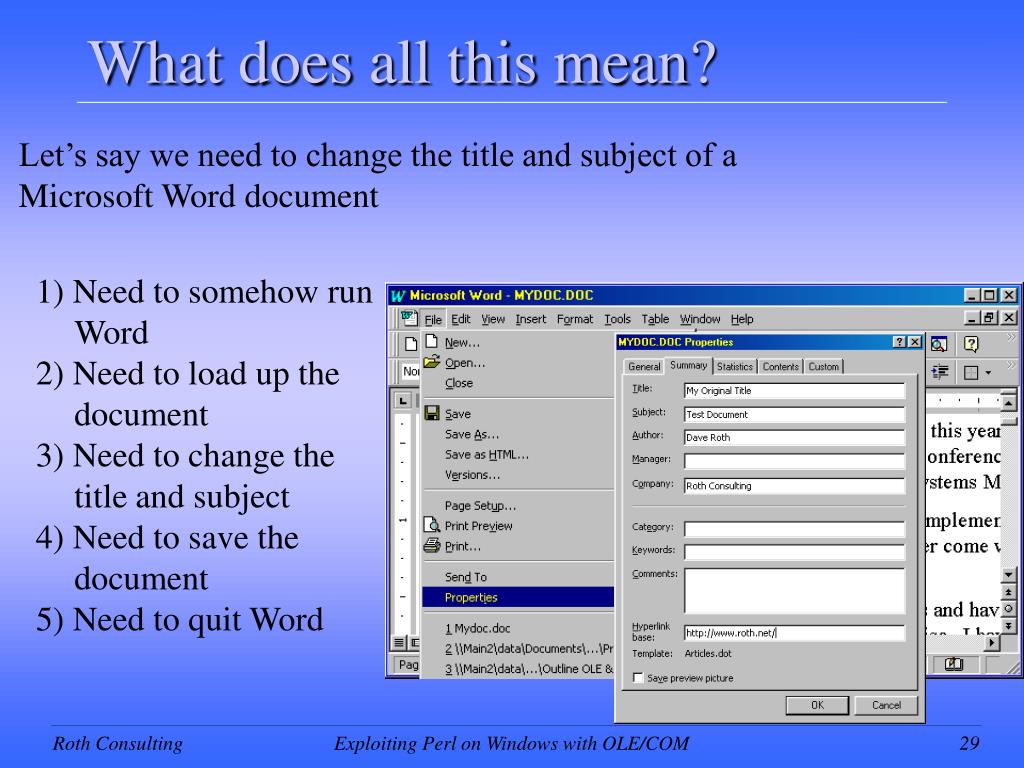
Task: Click the question mark help button in Properties dialog
Action: [x=899, y=342]
